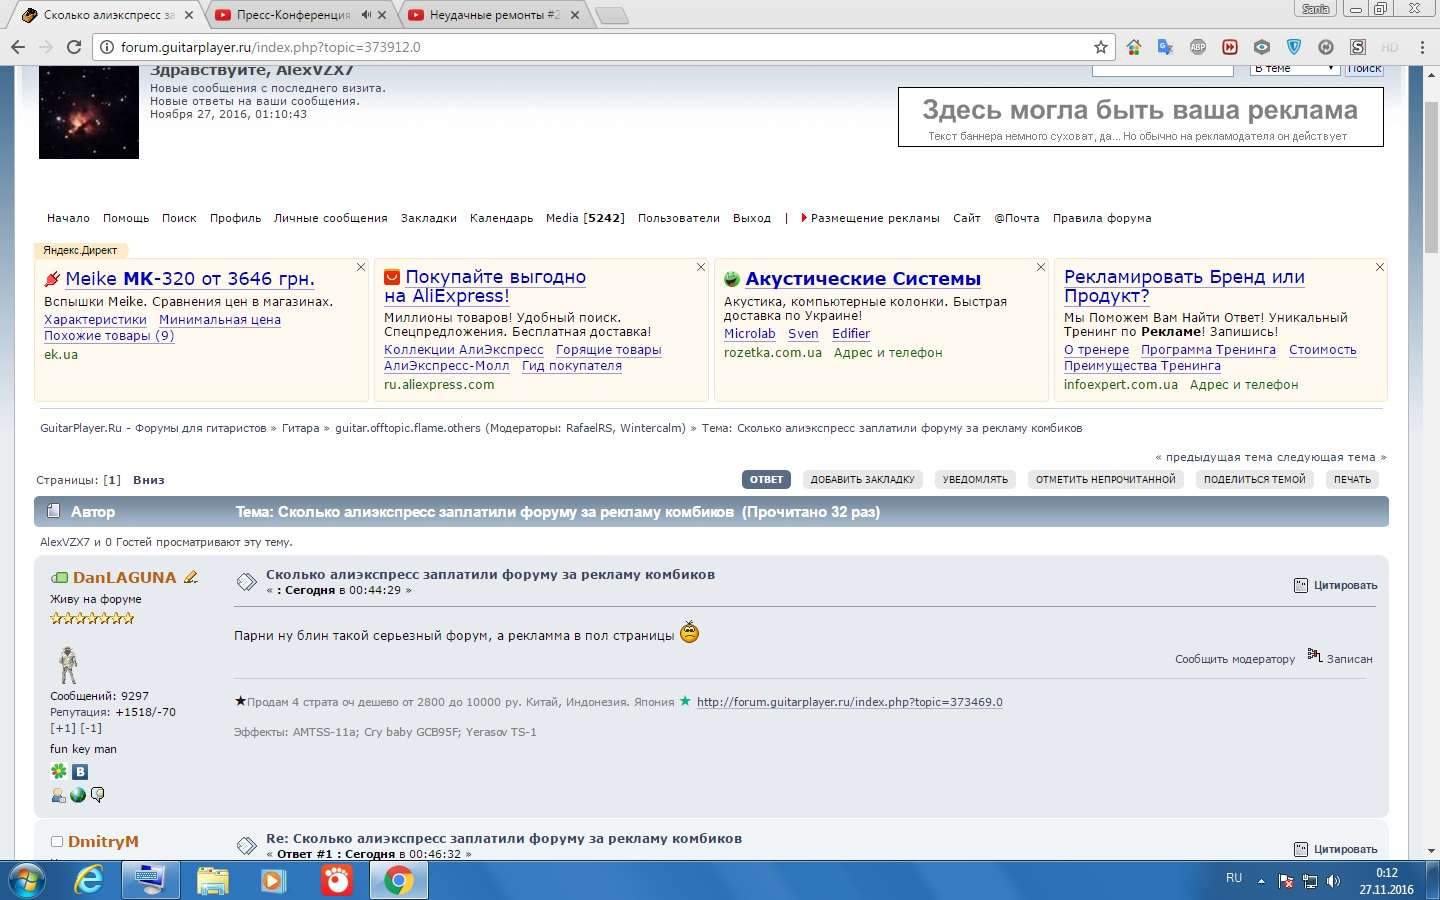Open the media player taskbar icon
Screen dimensions: 1440x900
[x=273, y=880]
